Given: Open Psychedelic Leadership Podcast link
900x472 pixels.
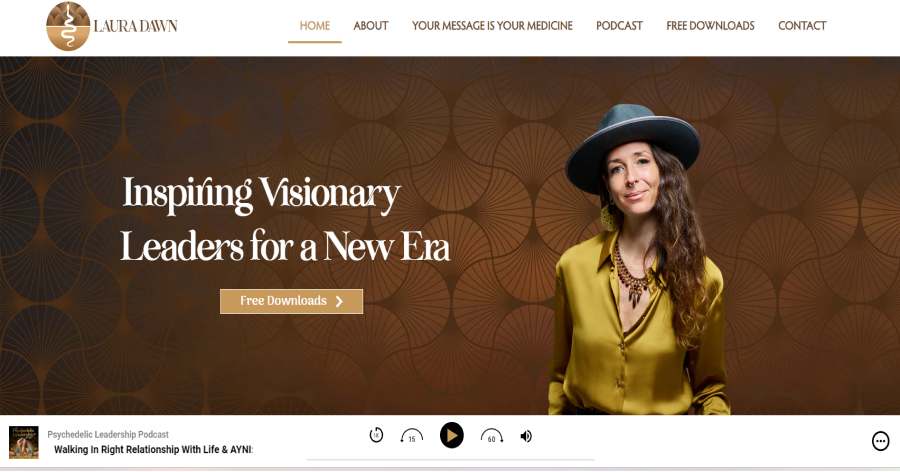Looking at the screenshot, I should 108,435.
